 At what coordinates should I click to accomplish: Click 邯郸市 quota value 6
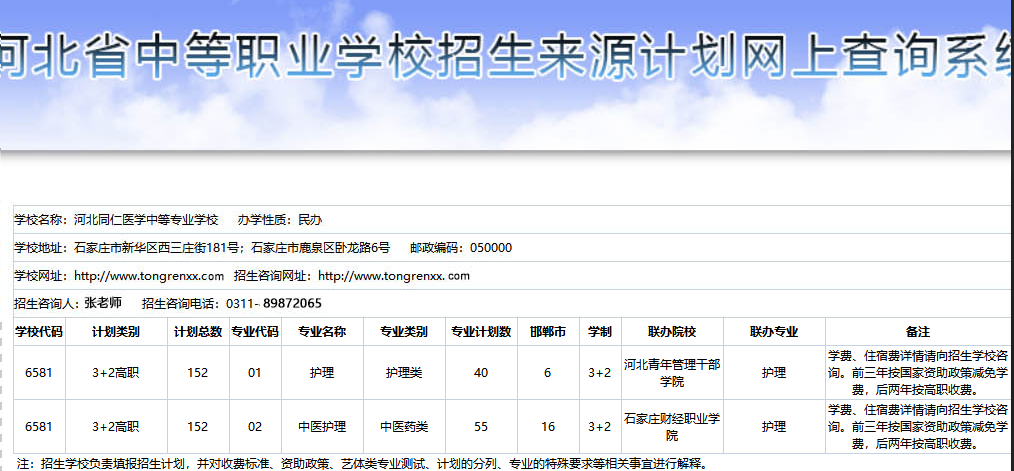pyautogui.click(x=547, y=373)
